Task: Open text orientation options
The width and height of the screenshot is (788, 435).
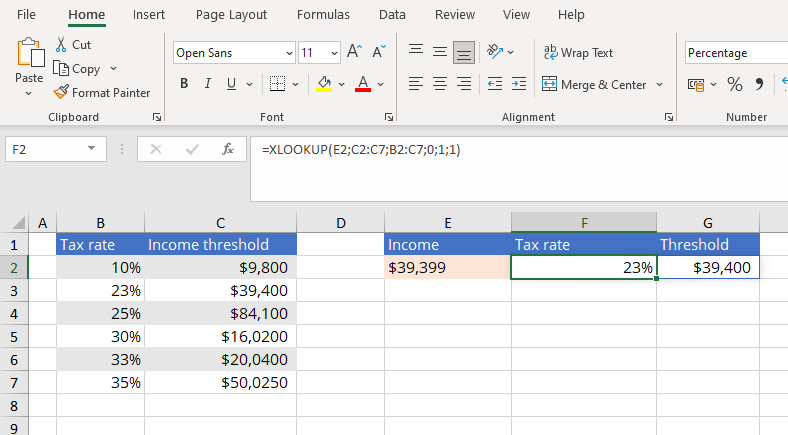Action: [x=495, y=52]
